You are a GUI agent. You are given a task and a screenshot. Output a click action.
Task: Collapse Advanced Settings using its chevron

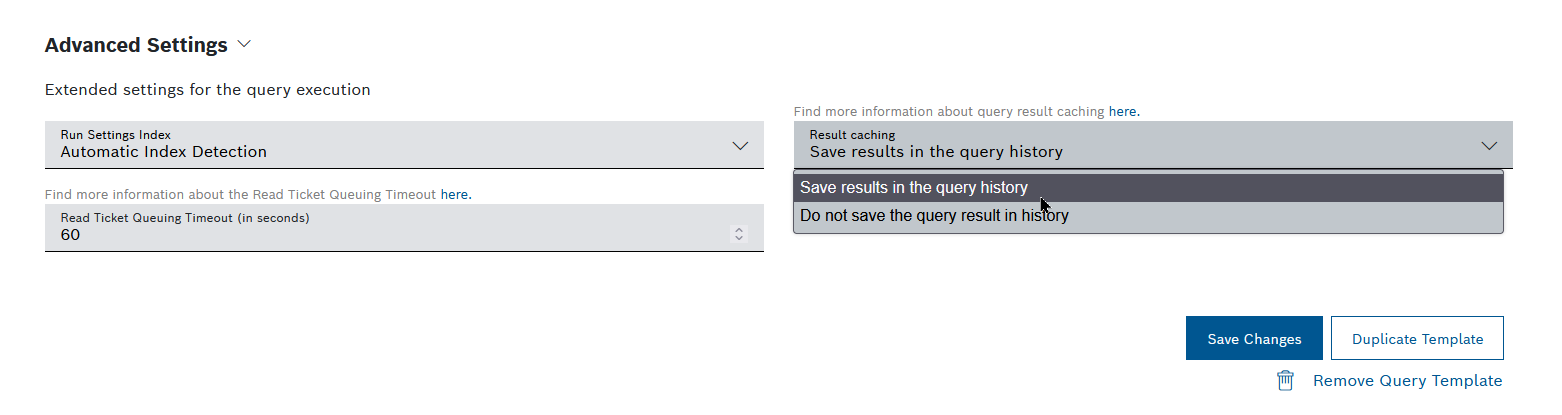coord(244,45)
